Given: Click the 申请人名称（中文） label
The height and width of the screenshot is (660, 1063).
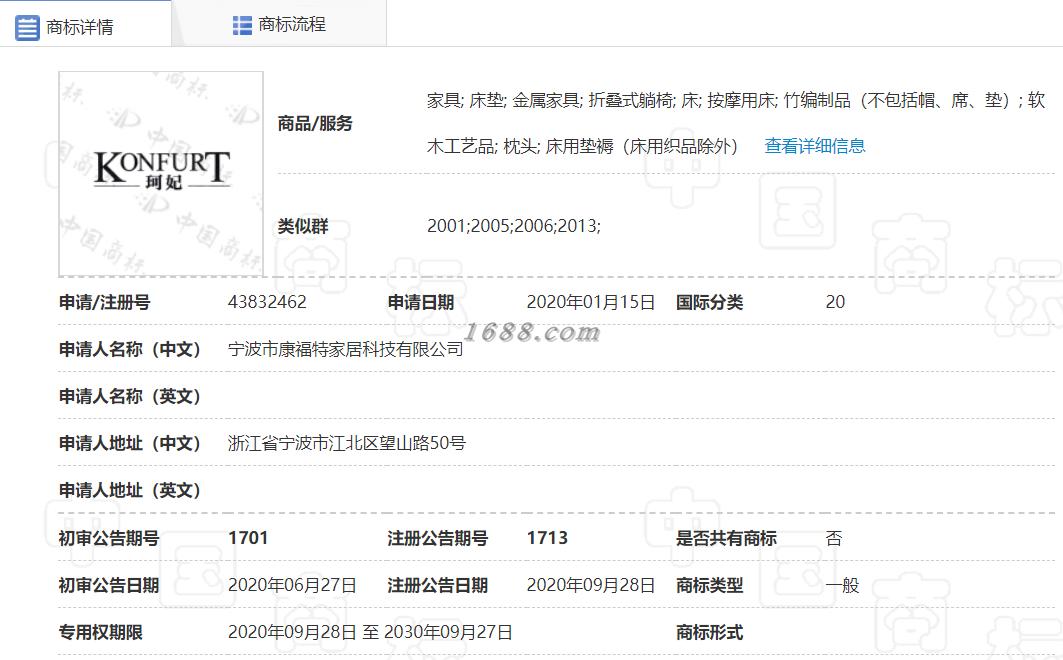Looking at the screenshot, I should coord(130,349).
